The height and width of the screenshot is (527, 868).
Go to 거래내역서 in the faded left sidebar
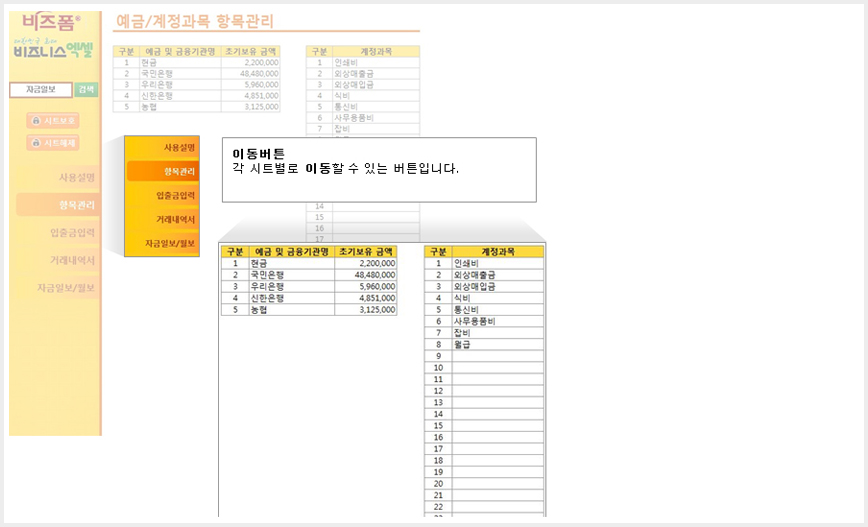73,260
